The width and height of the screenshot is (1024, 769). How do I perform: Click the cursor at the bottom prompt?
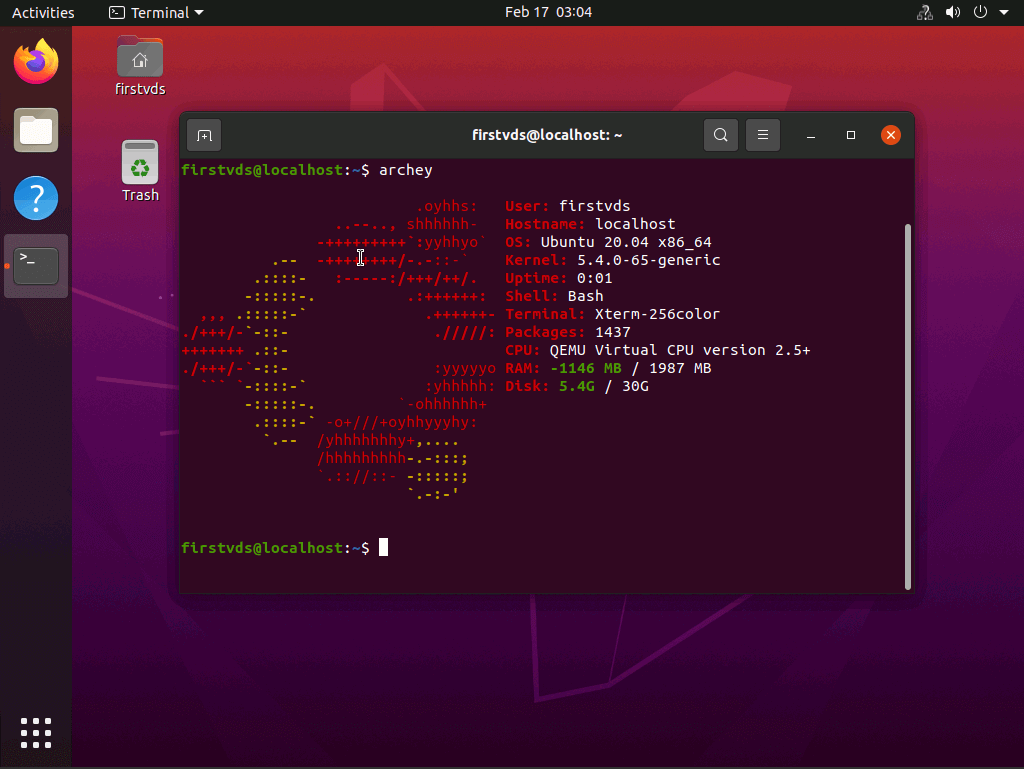click(383, 547)
